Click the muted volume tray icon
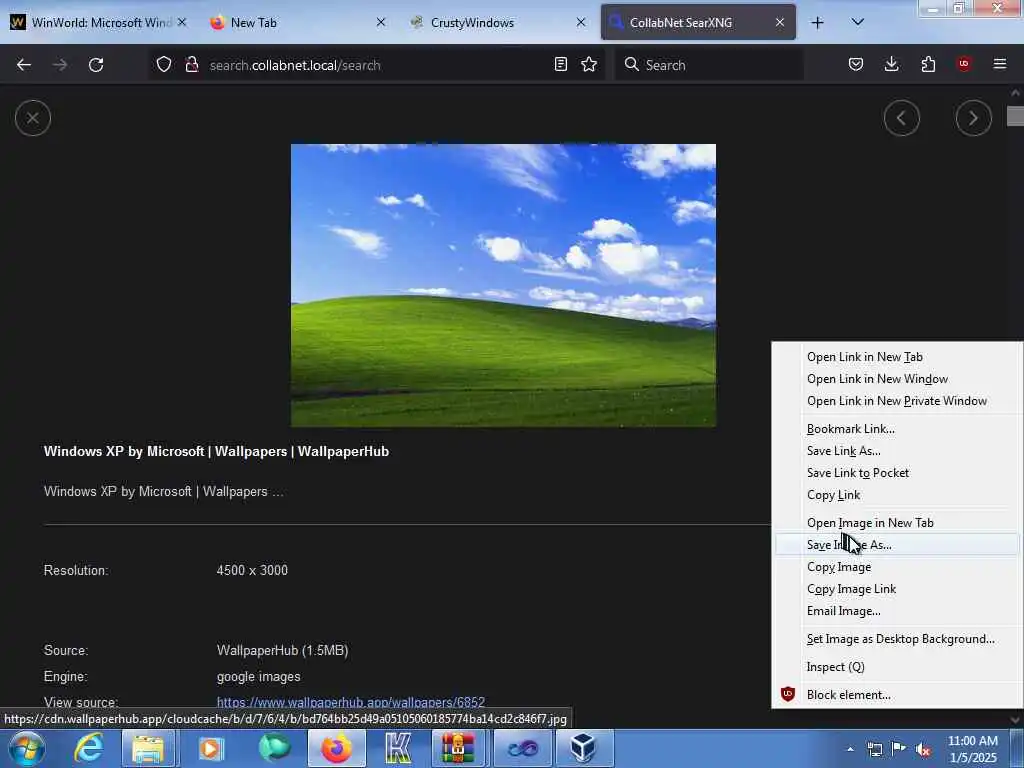Image resolution: width=1024 pixels, height=768 pixels. click(x=923, y=749)
